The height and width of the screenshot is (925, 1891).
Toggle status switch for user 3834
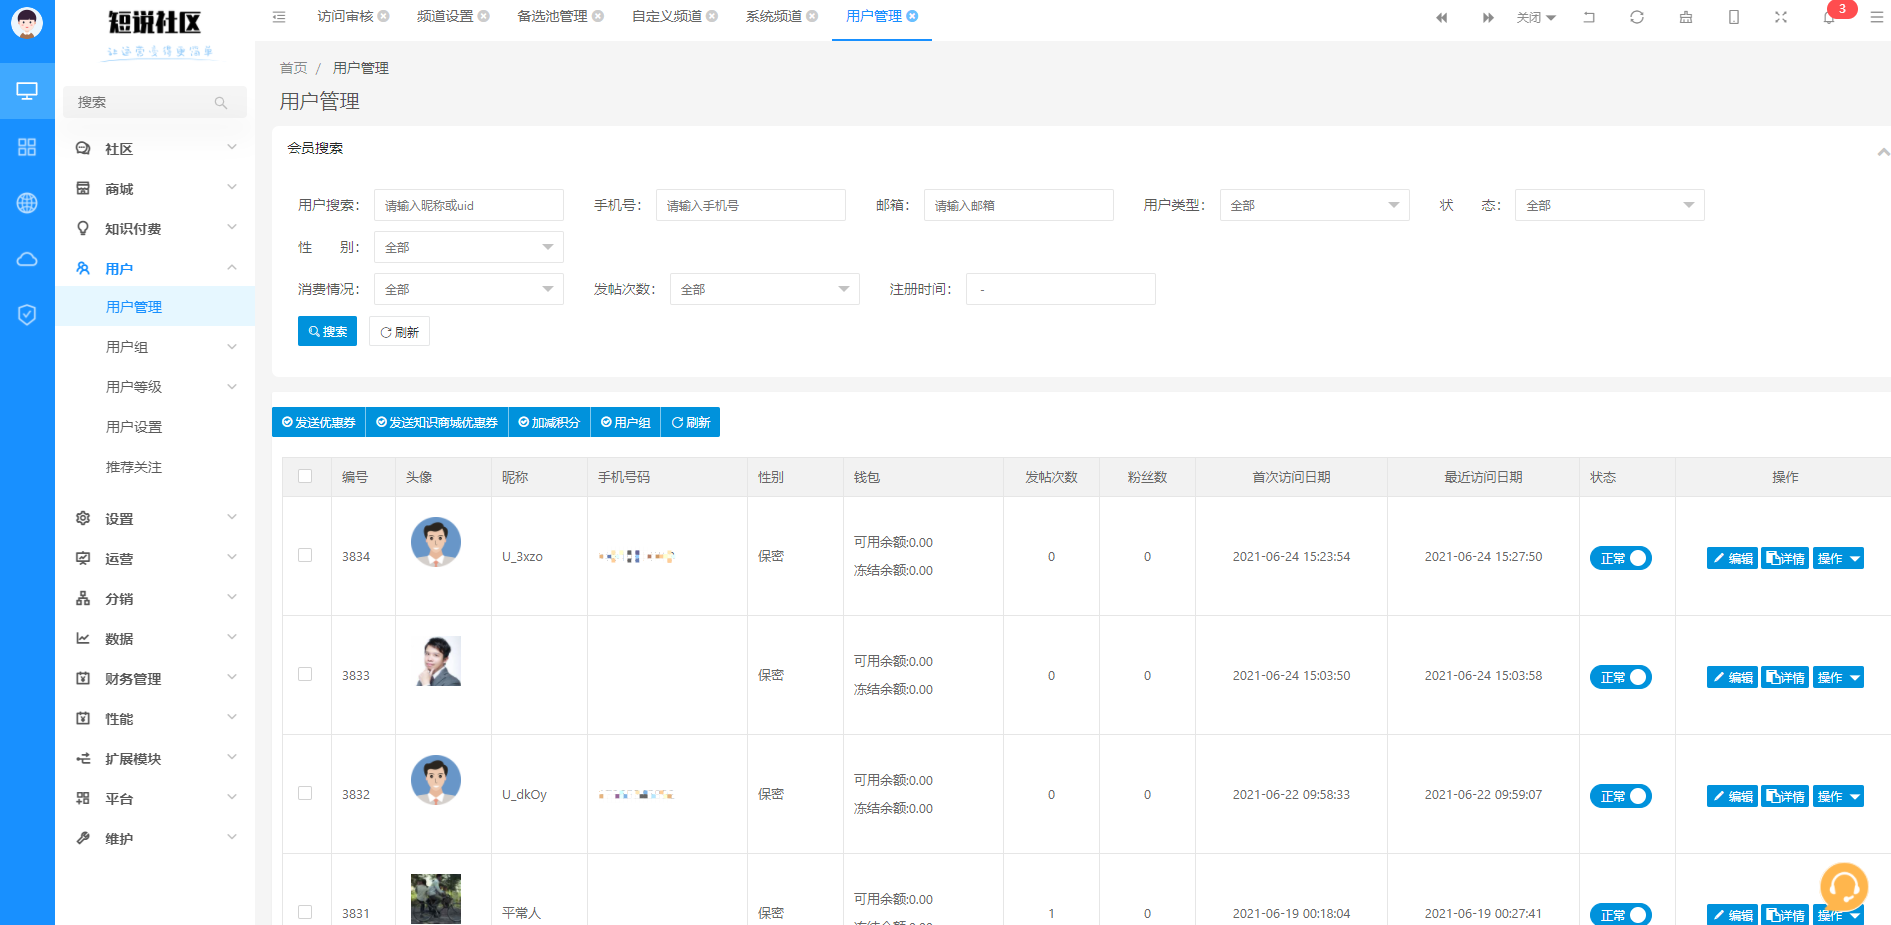coord(1620,558)
